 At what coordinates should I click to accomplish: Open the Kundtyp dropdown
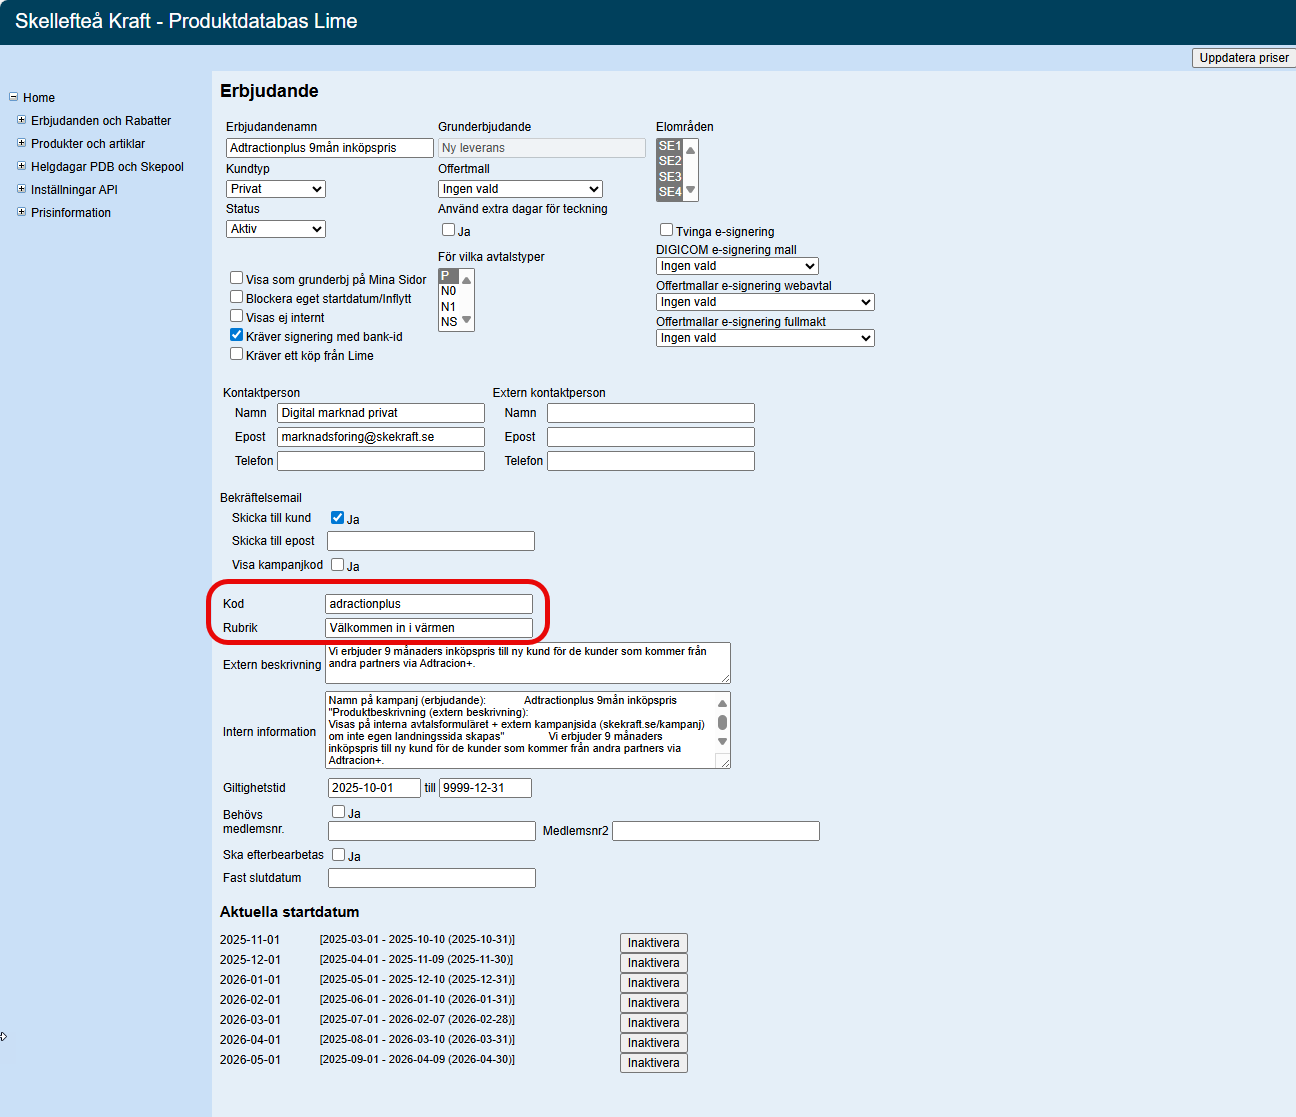(x=276, y=189)
